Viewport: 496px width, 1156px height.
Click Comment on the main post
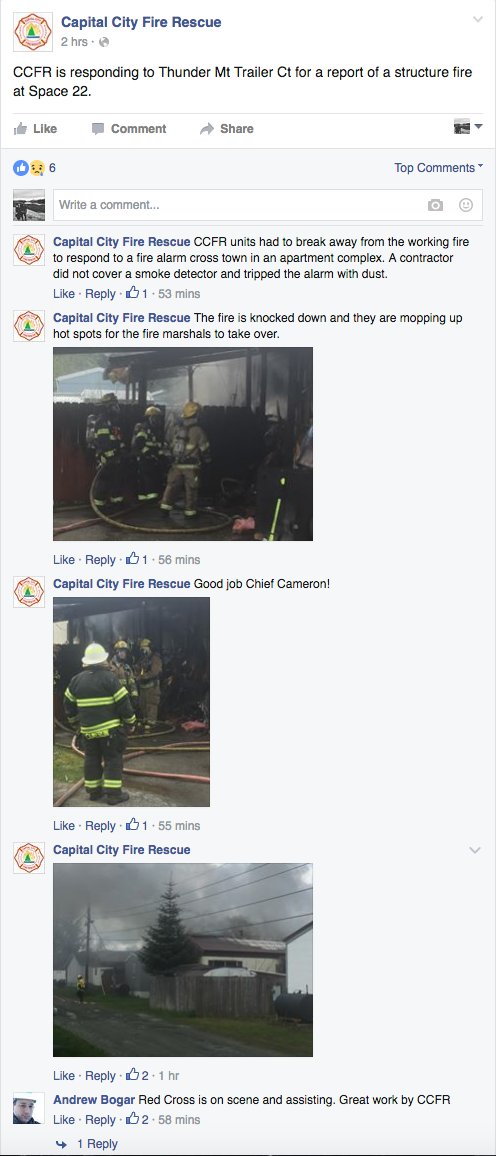pyautogui.click(x=129, y=128)
